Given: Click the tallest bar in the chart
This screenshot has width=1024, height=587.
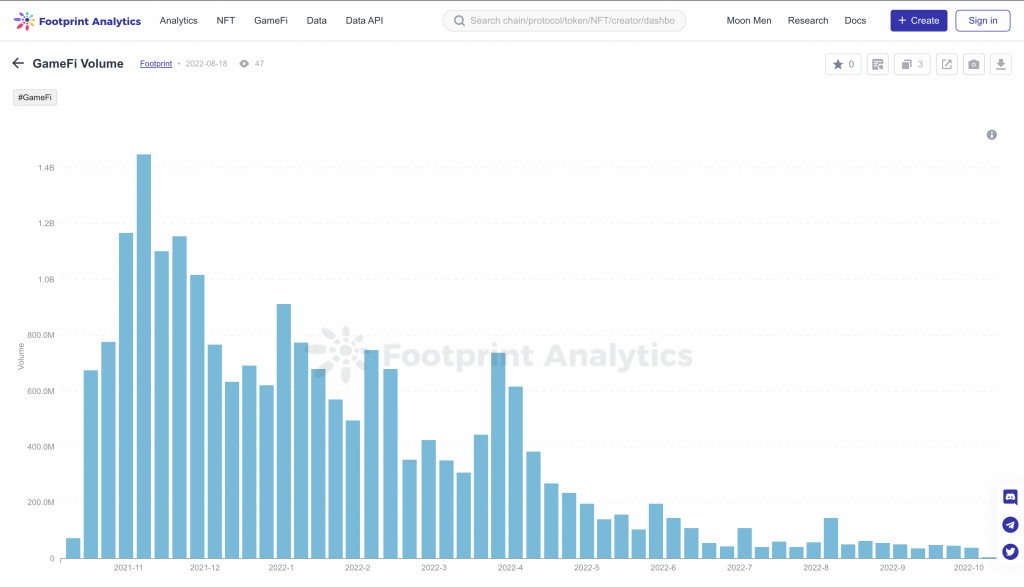Looking at the screenshot, I should (144, 356).
